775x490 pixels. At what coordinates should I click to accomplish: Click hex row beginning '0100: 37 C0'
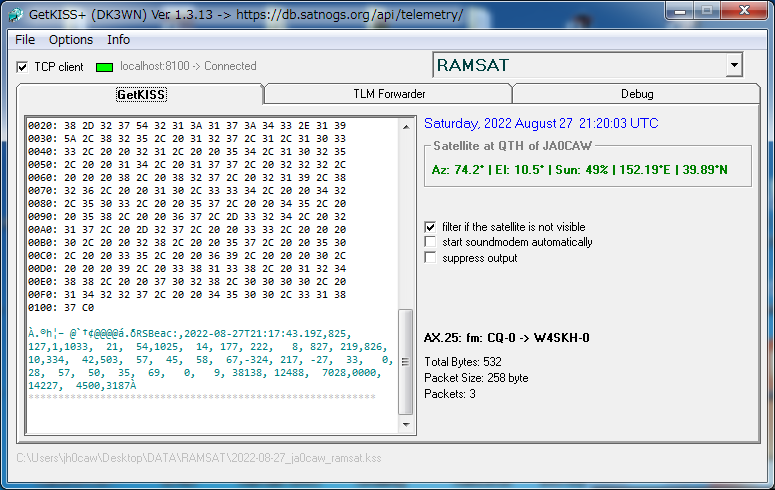pyautogui.click(x=61, y=308)
